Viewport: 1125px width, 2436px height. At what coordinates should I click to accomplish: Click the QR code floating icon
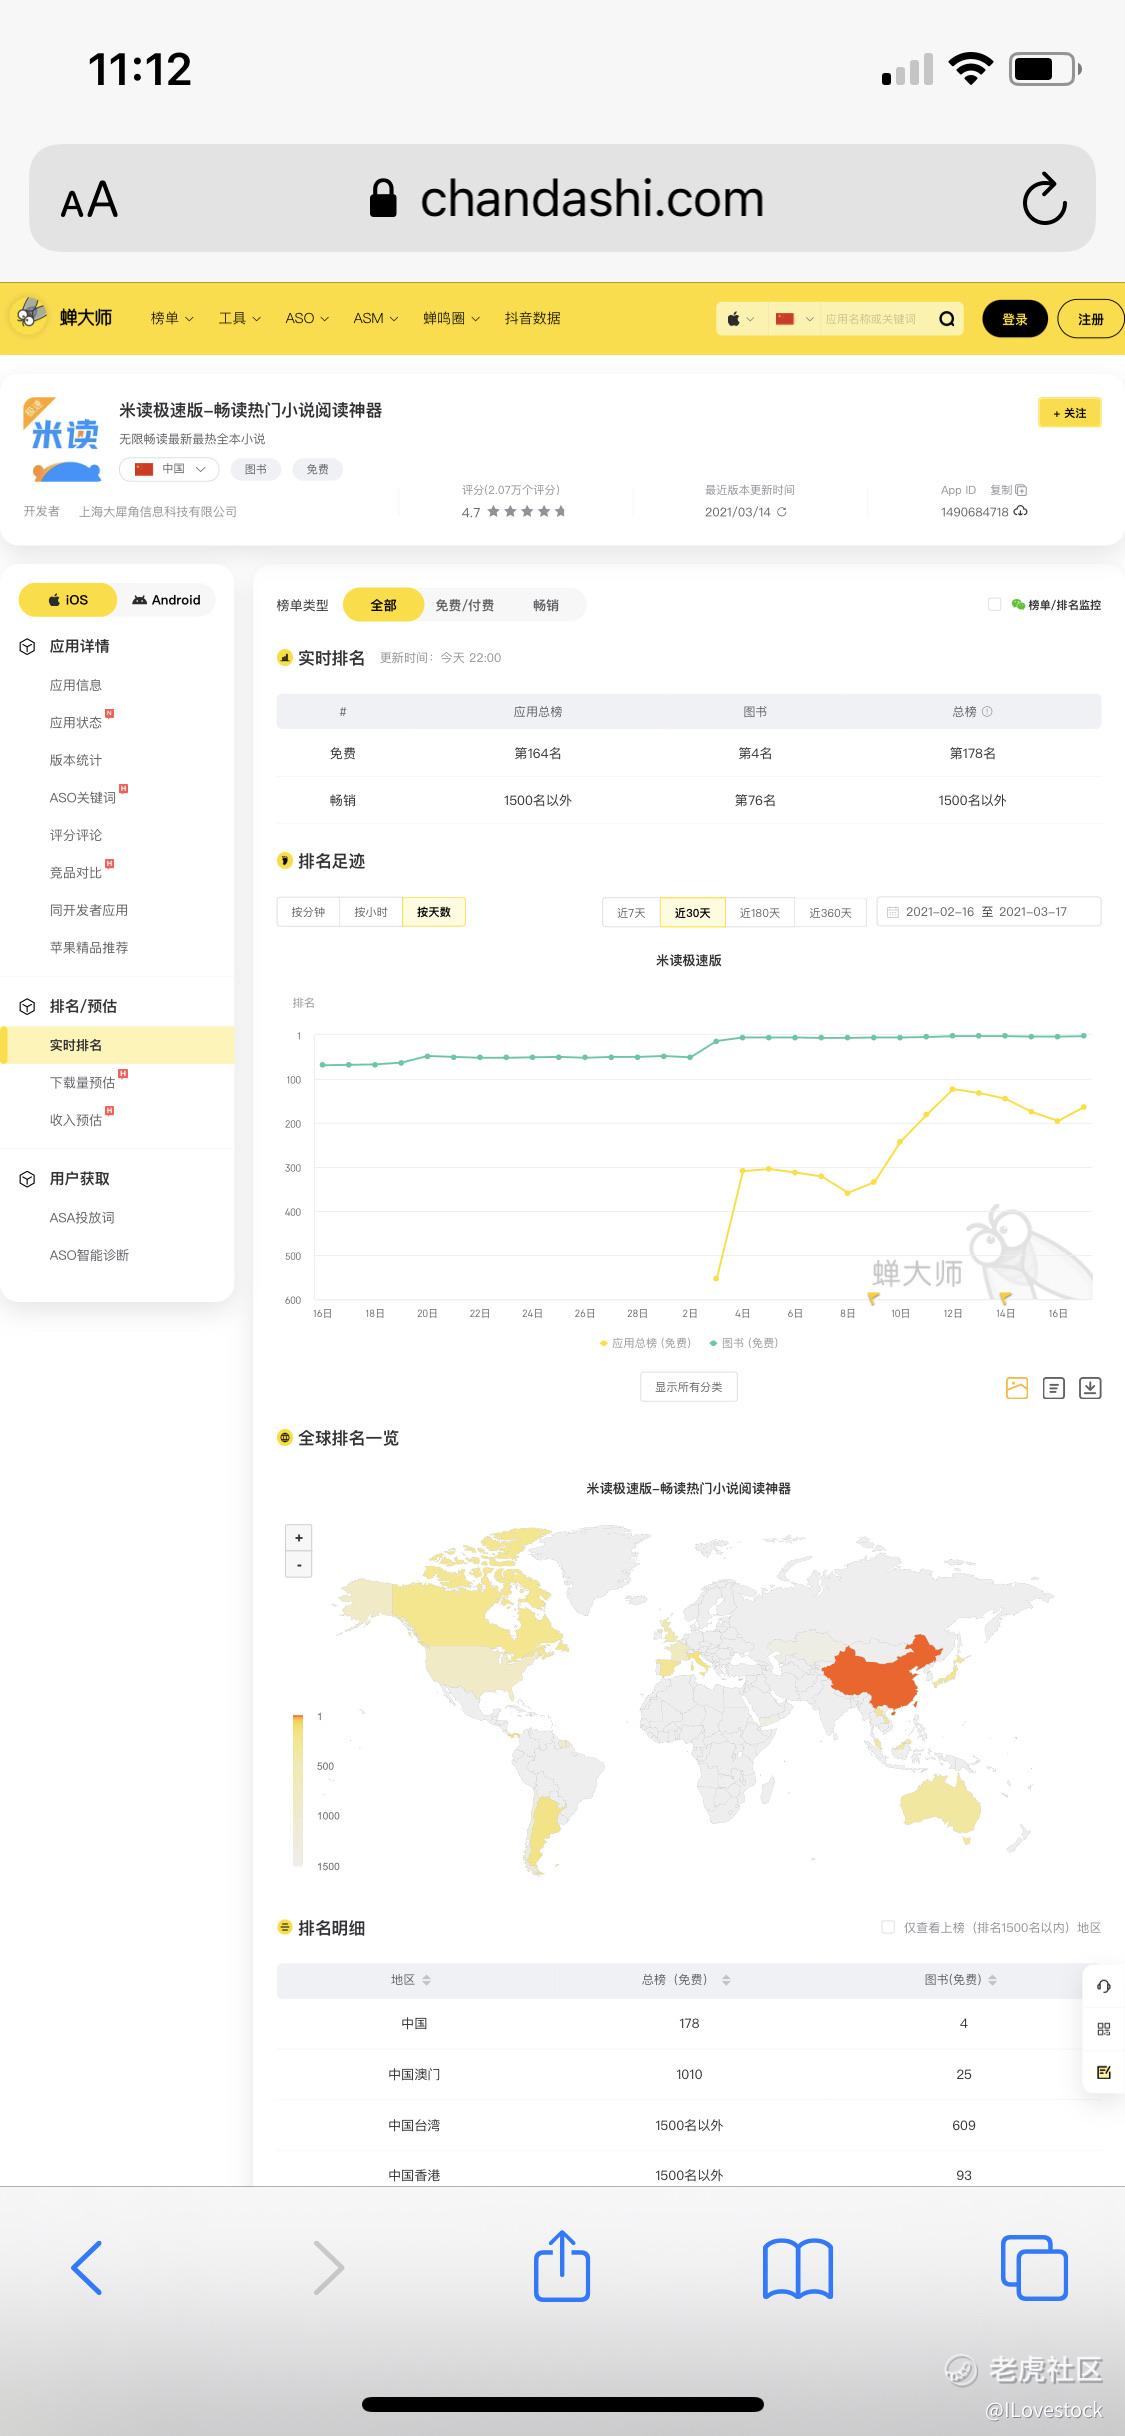[1104, 2029]
